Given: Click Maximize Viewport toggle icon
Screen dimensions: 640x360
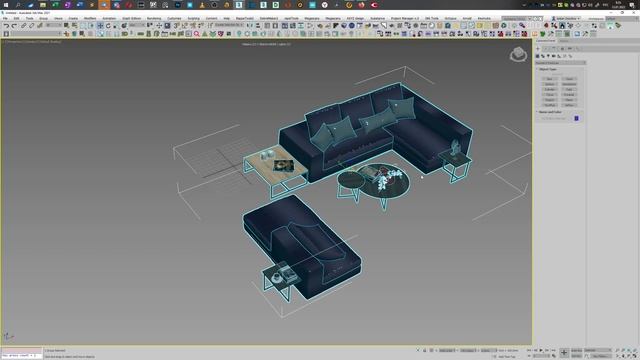Looking at the screenshot, I should 636,356.
